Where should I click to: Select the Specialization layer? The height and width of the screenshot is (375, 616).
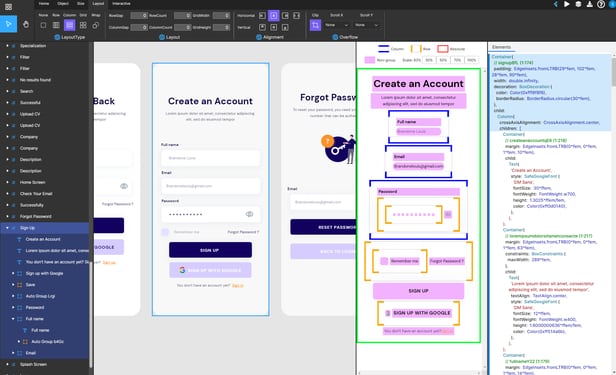pos(33,46)
